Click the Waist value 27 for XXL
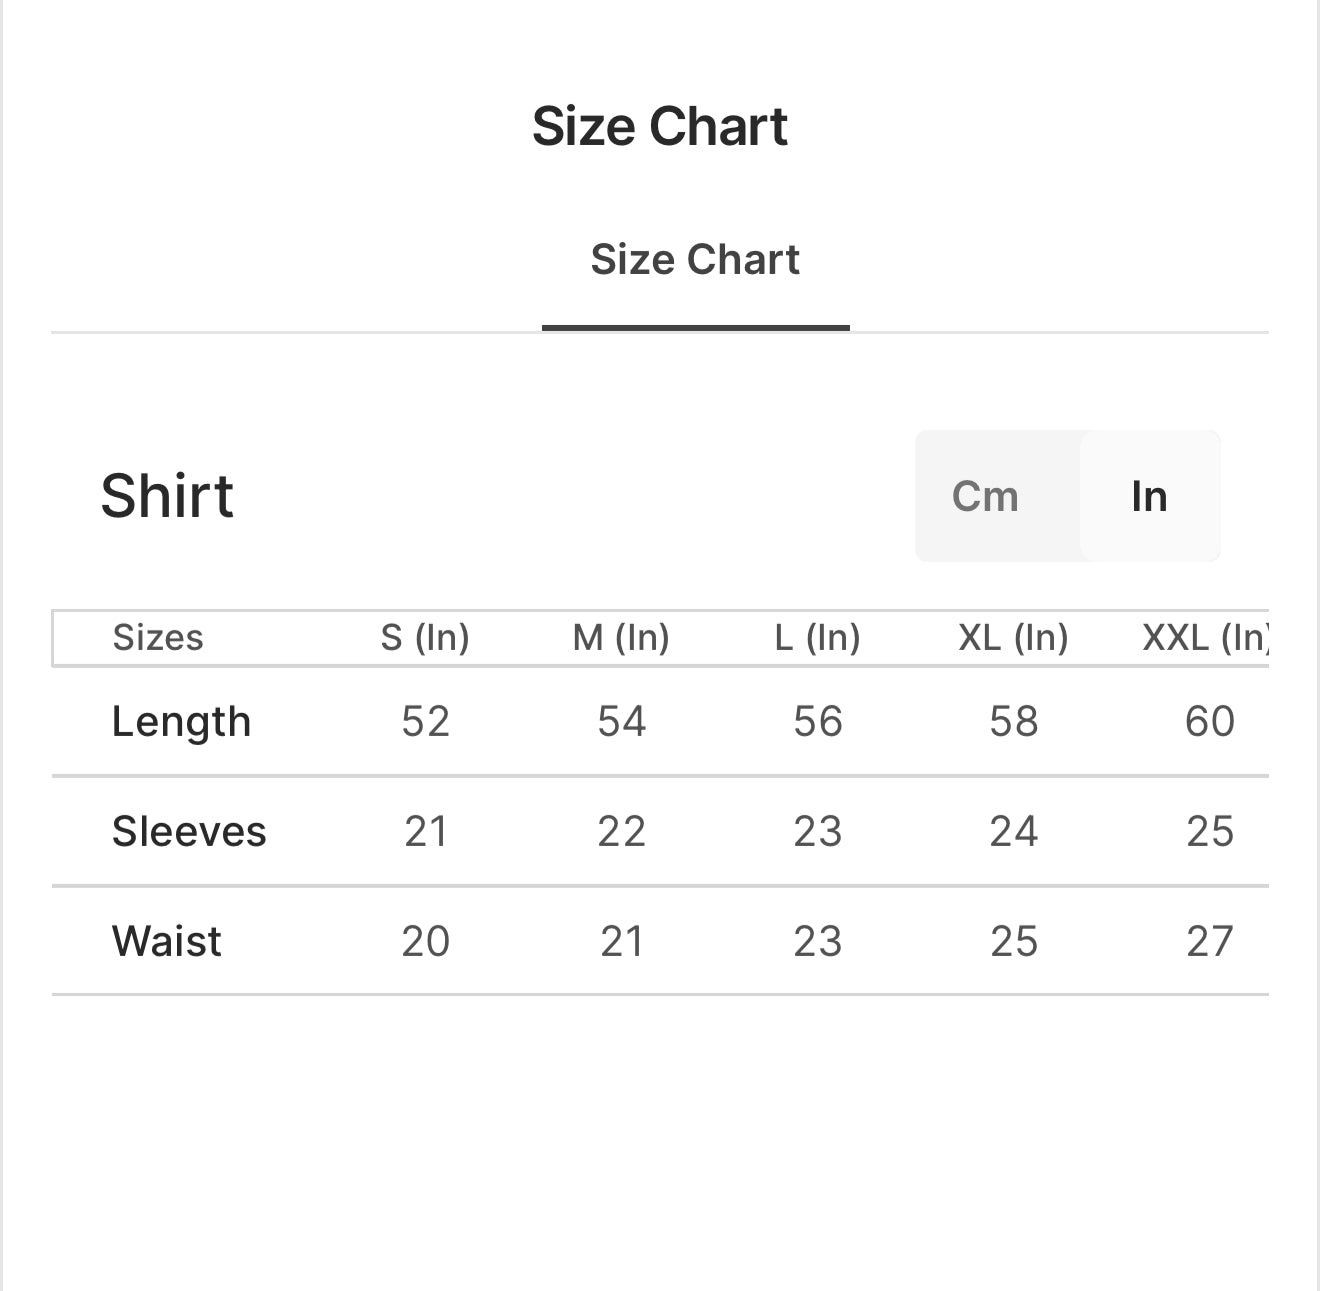This screenshot has width=1320, height=1291. [x=1210, y=941]
